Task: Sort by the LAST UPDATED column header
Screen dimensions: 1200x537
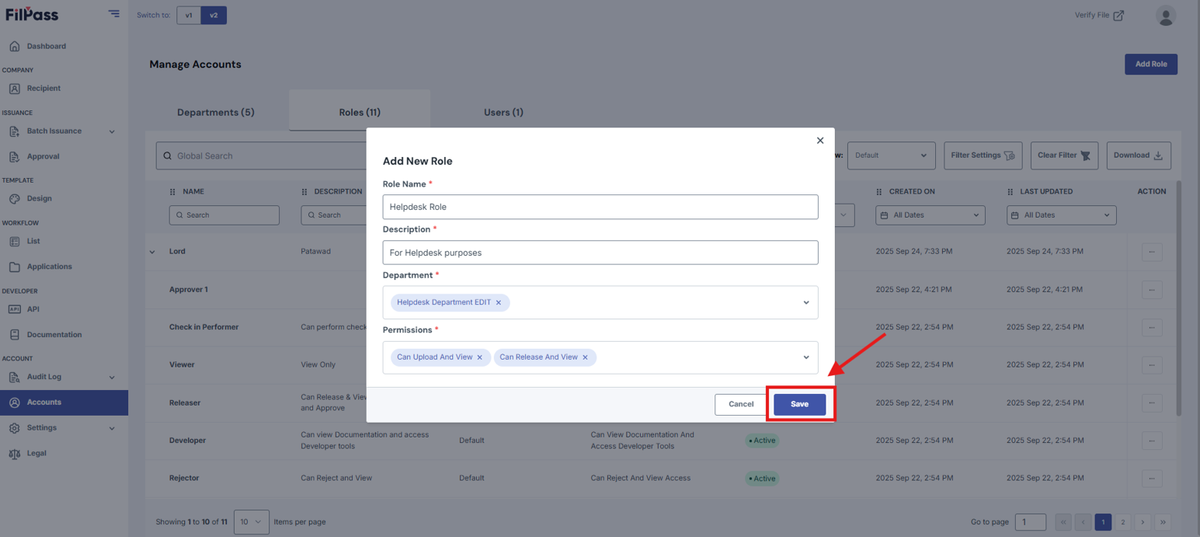Action: (1046, 191)
